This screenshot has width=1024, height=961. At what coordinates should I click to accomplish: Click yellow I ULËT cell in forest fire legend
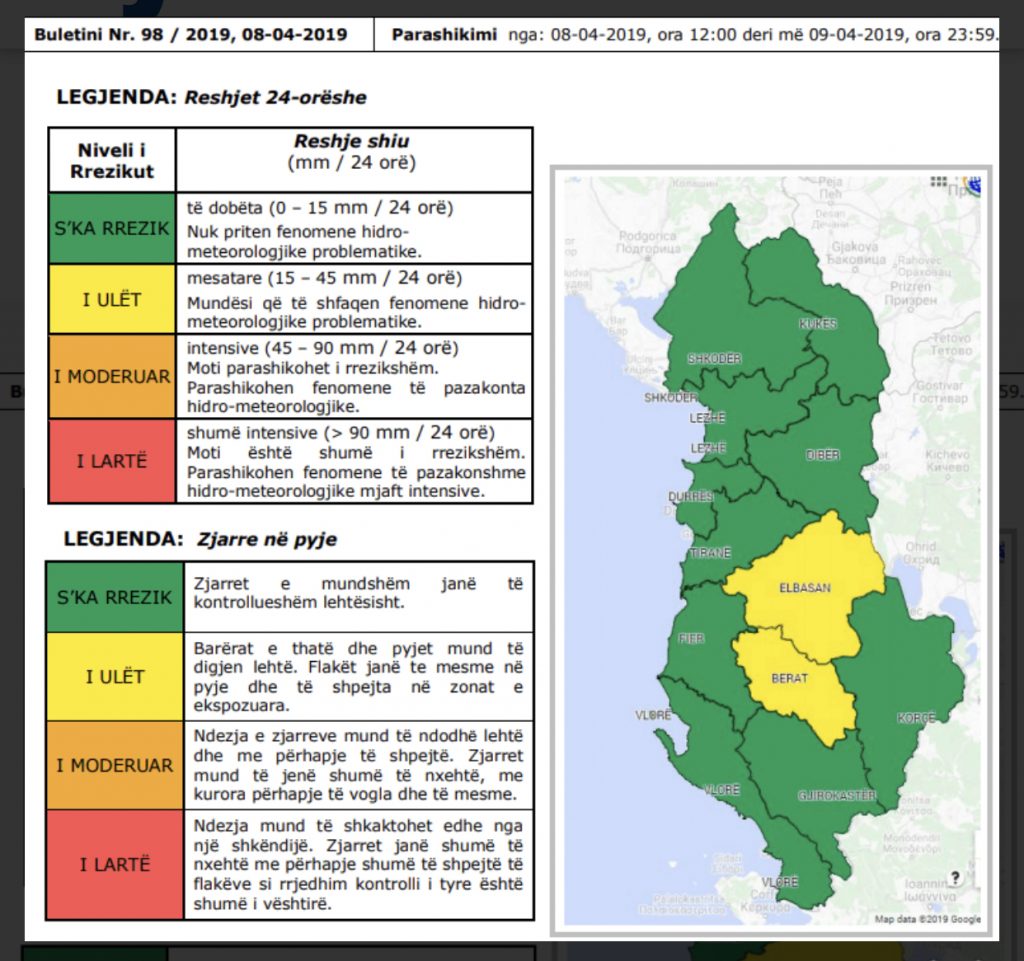(114, 677)
